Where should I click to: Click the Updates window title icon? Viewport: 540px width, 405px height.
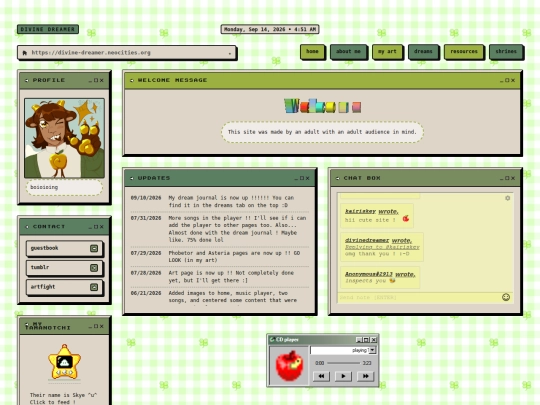pyautogui.click(x=132, y=178)
